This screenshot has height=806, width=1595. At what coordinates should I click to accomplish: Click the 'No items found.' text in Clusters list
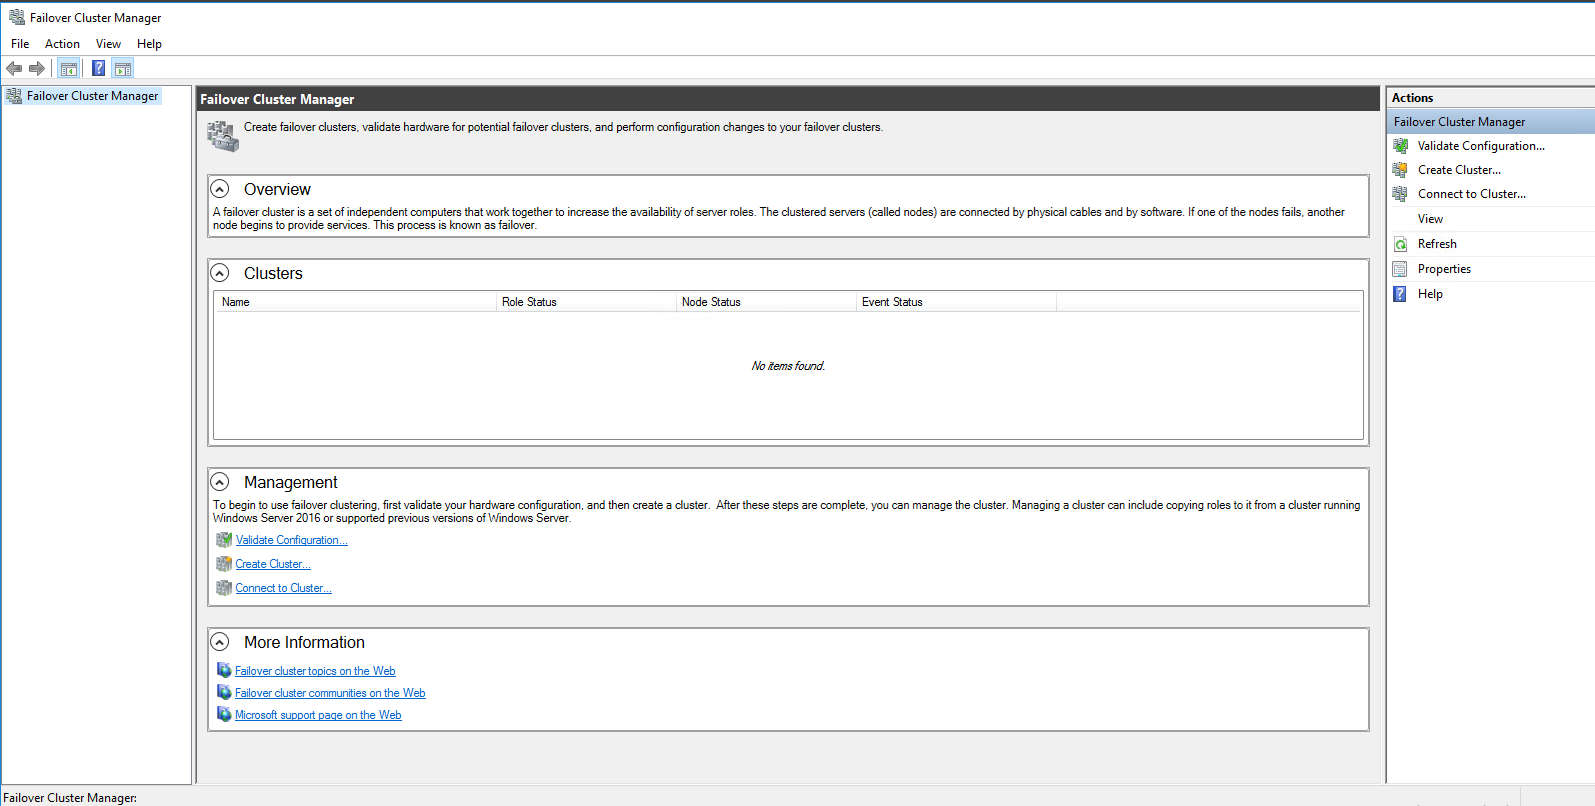(788, 366)
